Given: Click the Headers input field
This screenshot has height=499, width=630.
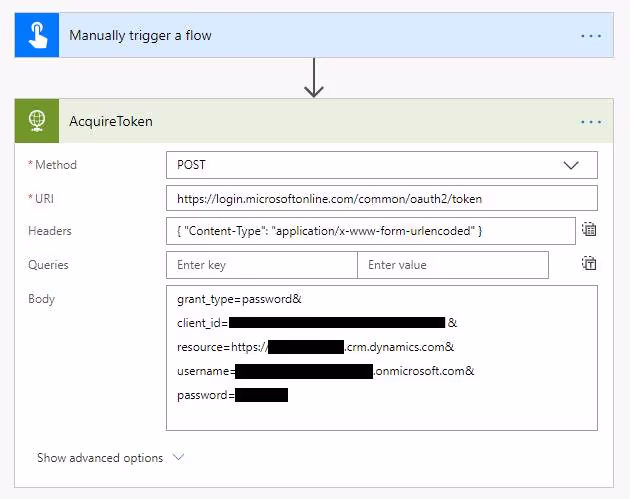Looking at the screenshot, I should (x=371, y=231).
